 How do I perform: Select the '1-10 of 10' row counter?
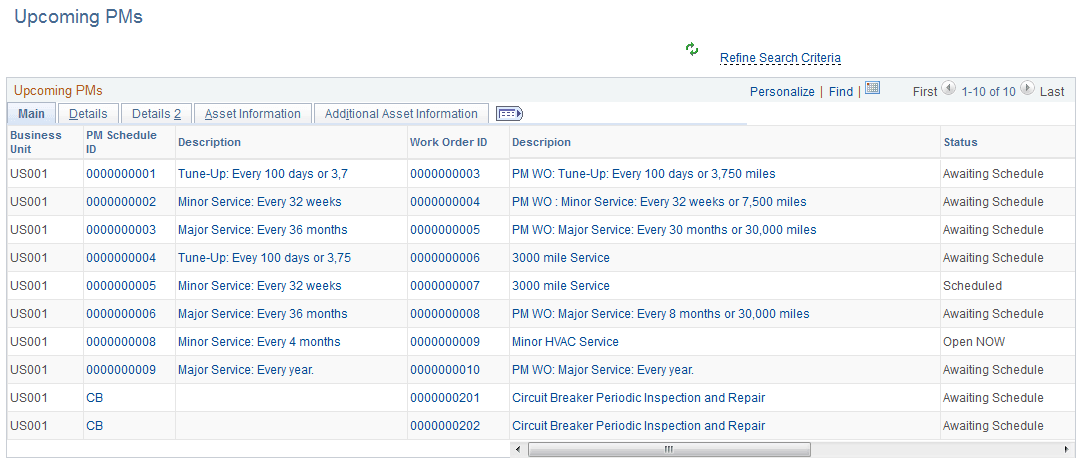click(989, 91)
